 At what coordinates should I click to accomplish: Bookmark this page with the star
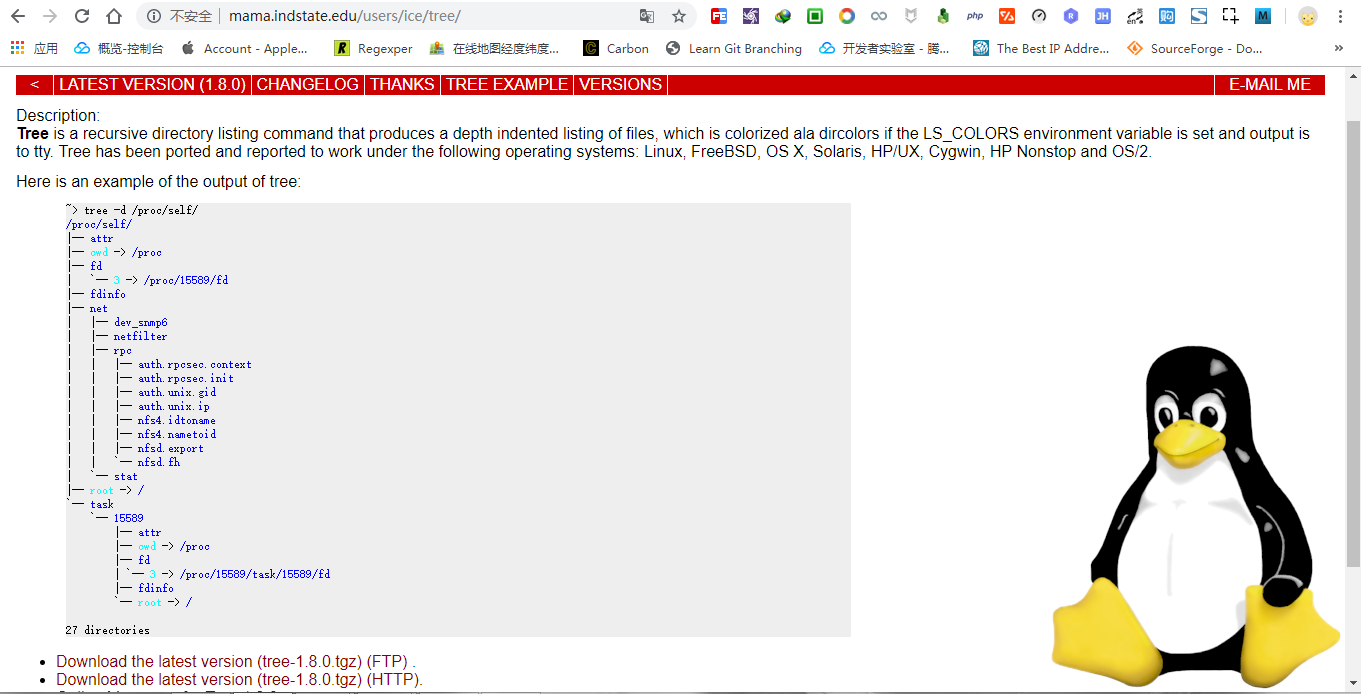coord(679,16)
